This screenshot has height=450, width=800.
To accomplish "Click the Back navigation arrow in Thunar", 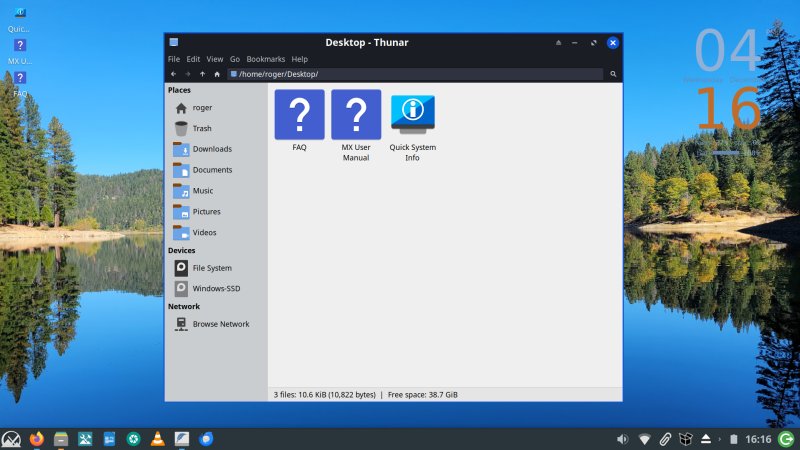I will click(x=174, y=74).
